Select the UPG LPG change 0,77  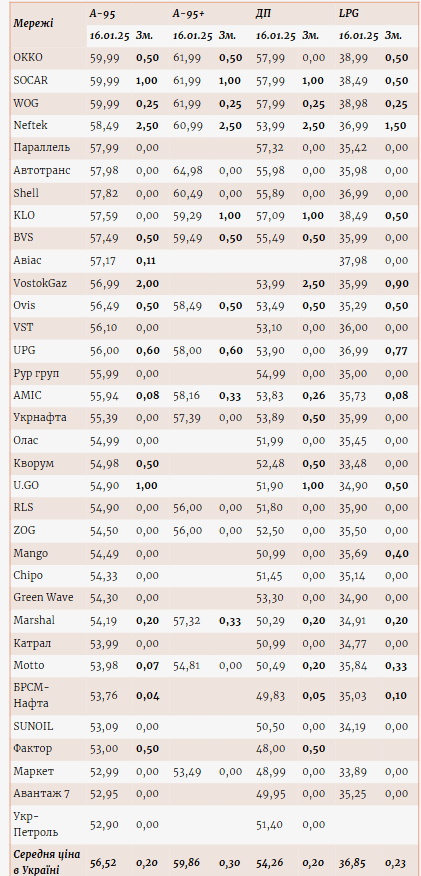click(x=396, y=351)
